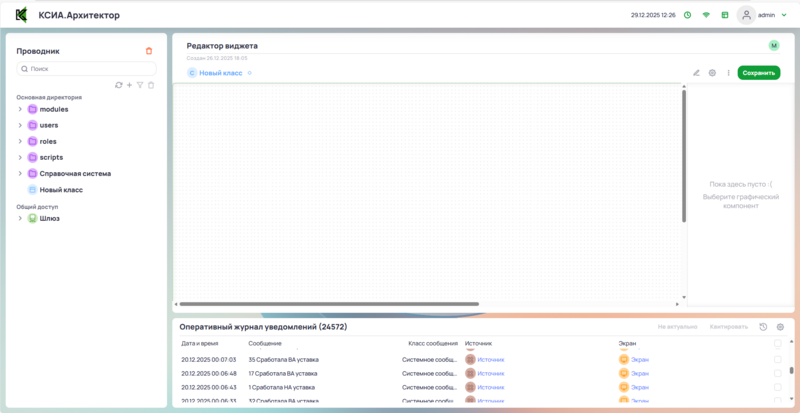Click the Поиск search field in explorer
Viewport: 800px width, 413px height.
click(x=87, y=69)
